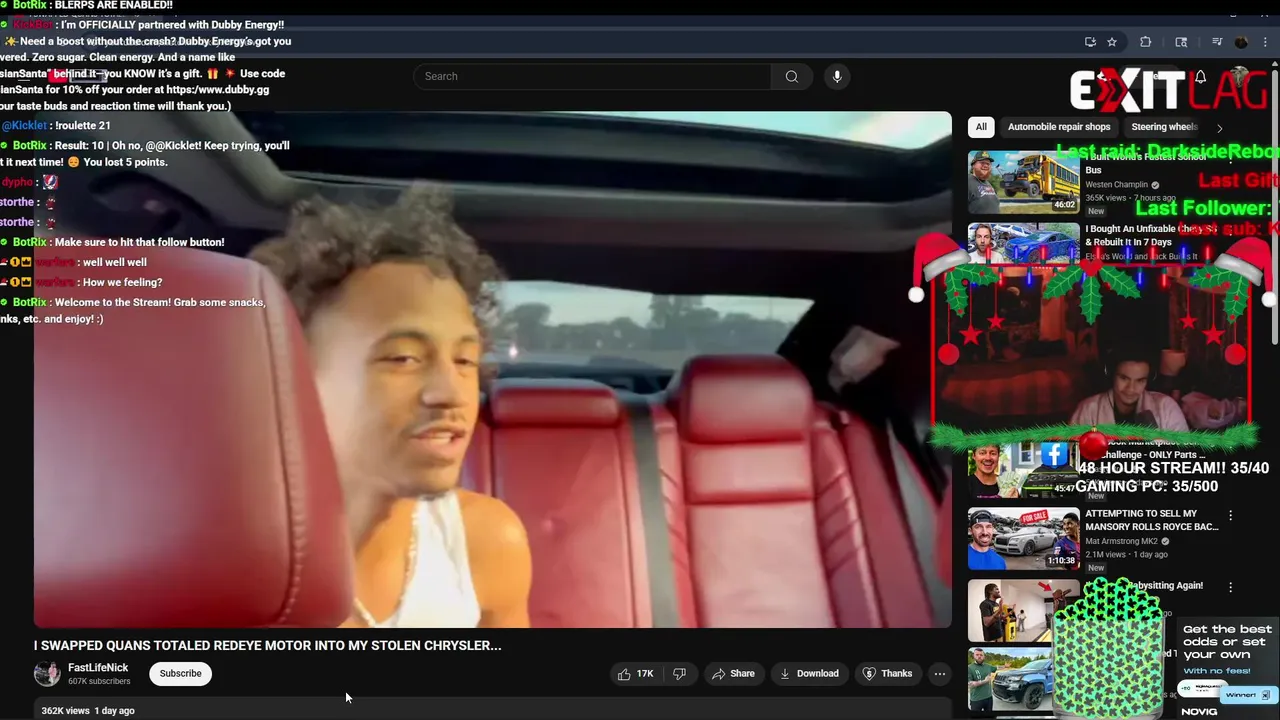1280x720 pixels.
Task: Click the '!roulette 21' chat message
Action: tap(83, 125)
